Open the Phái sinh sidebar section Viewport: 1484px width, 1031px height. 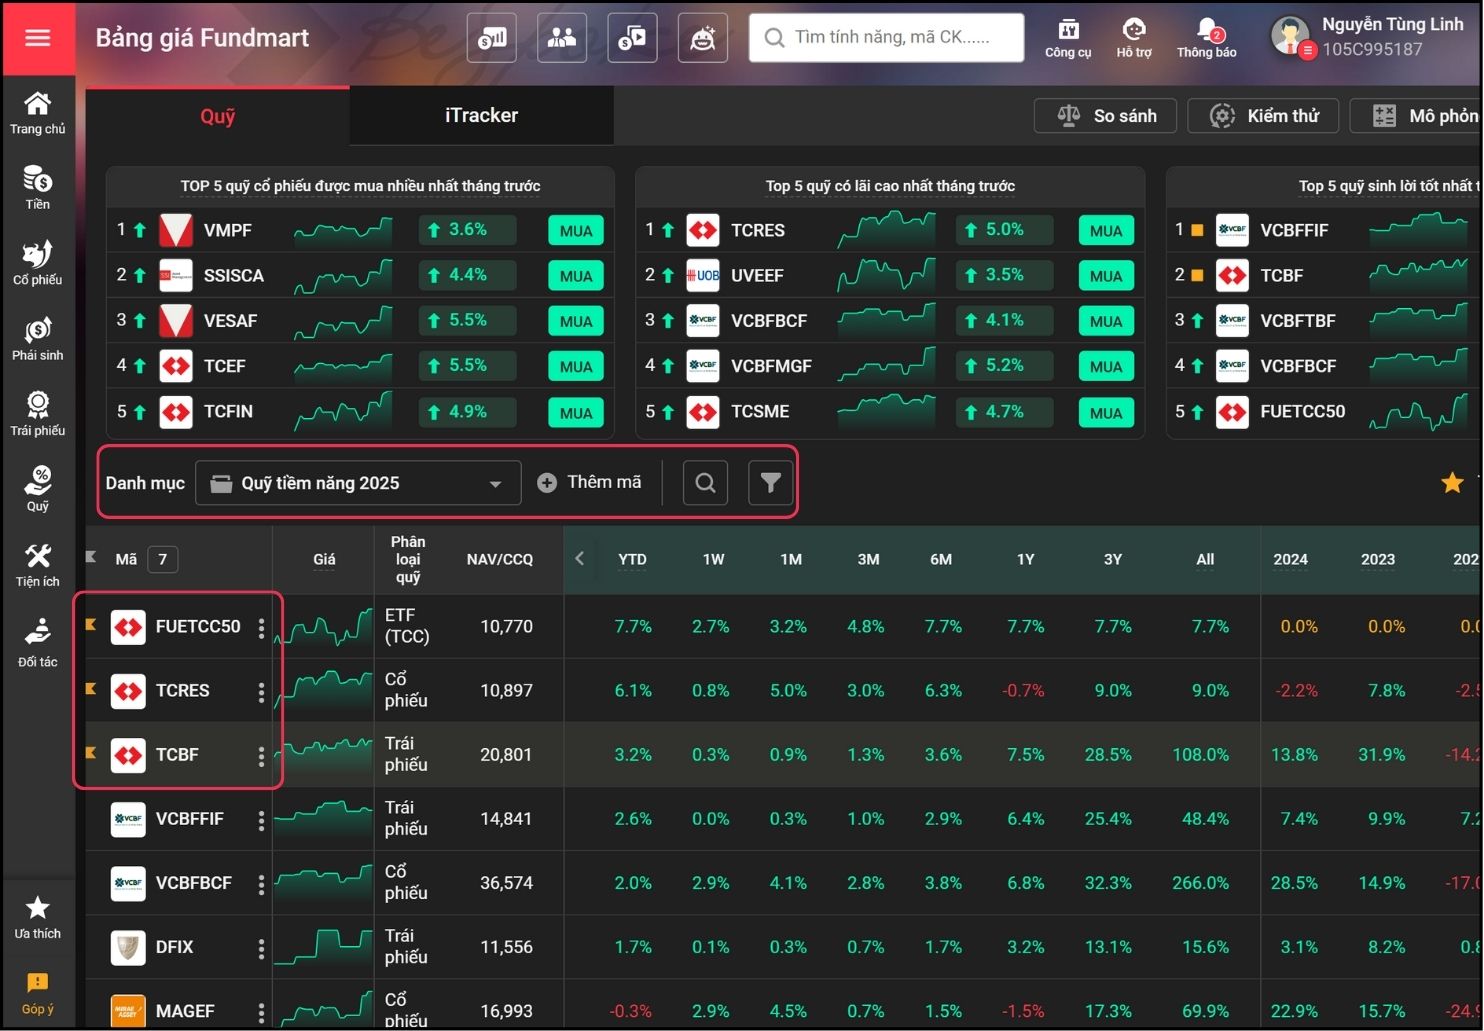coord(38,339)
